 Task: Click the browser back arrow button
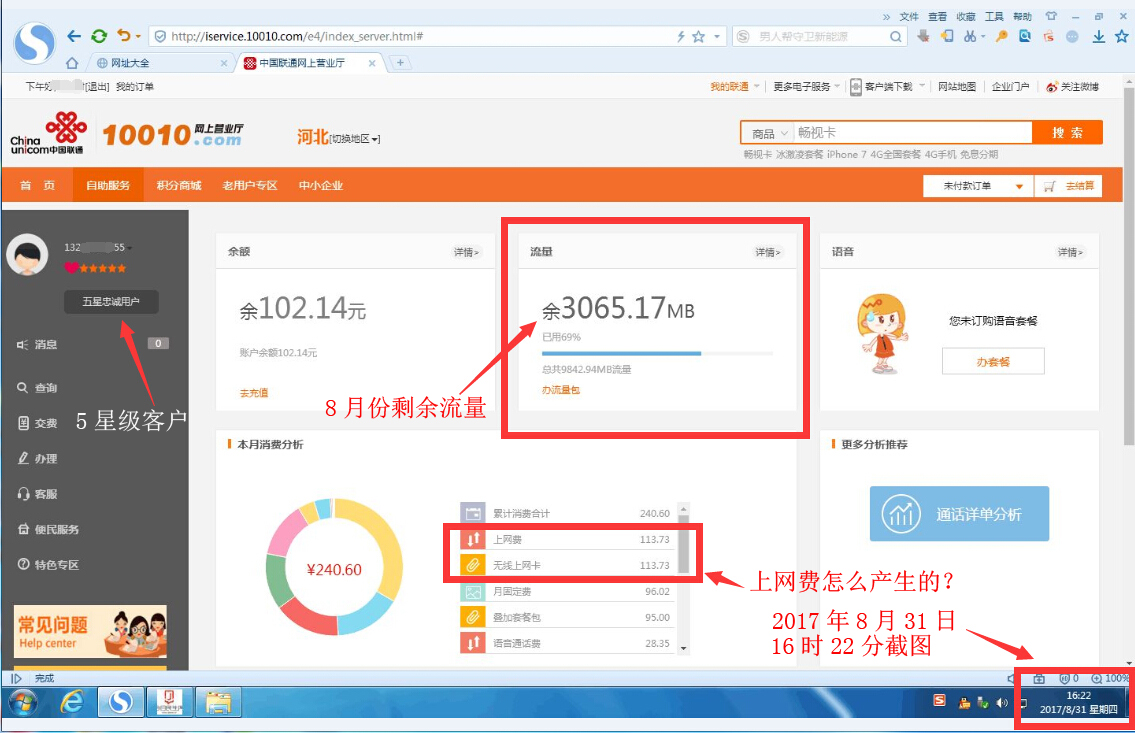click(74, 36)
